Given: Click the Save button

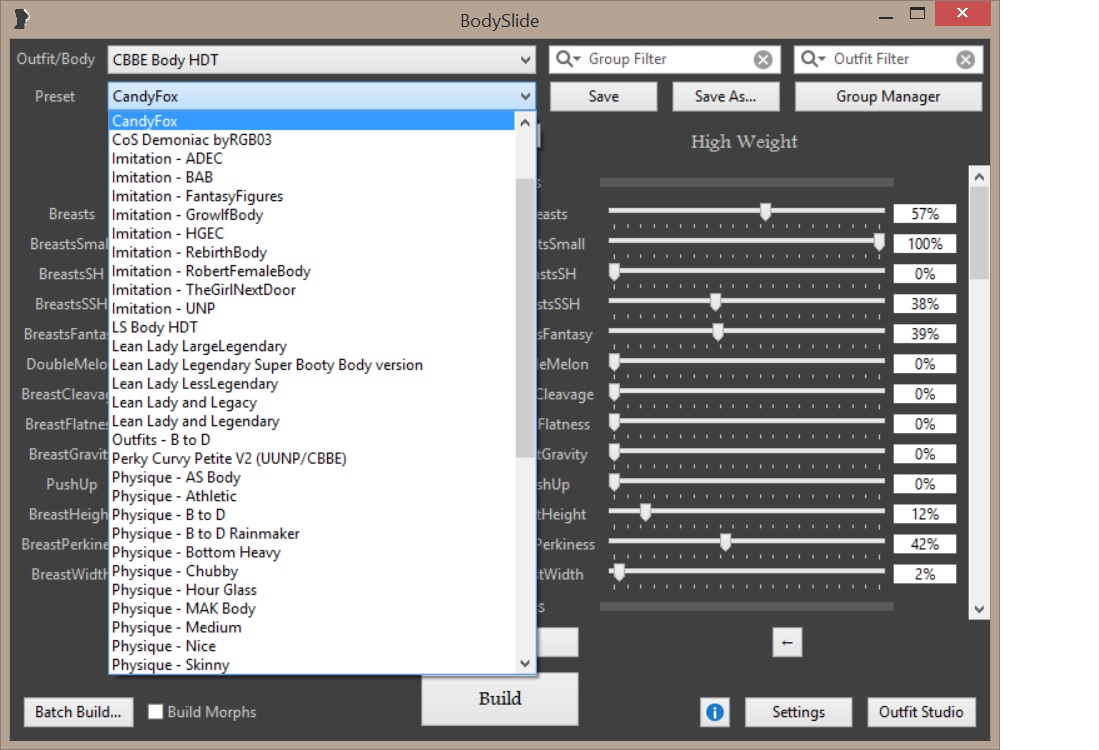Looking at the screenshot, I should point(603,97).
